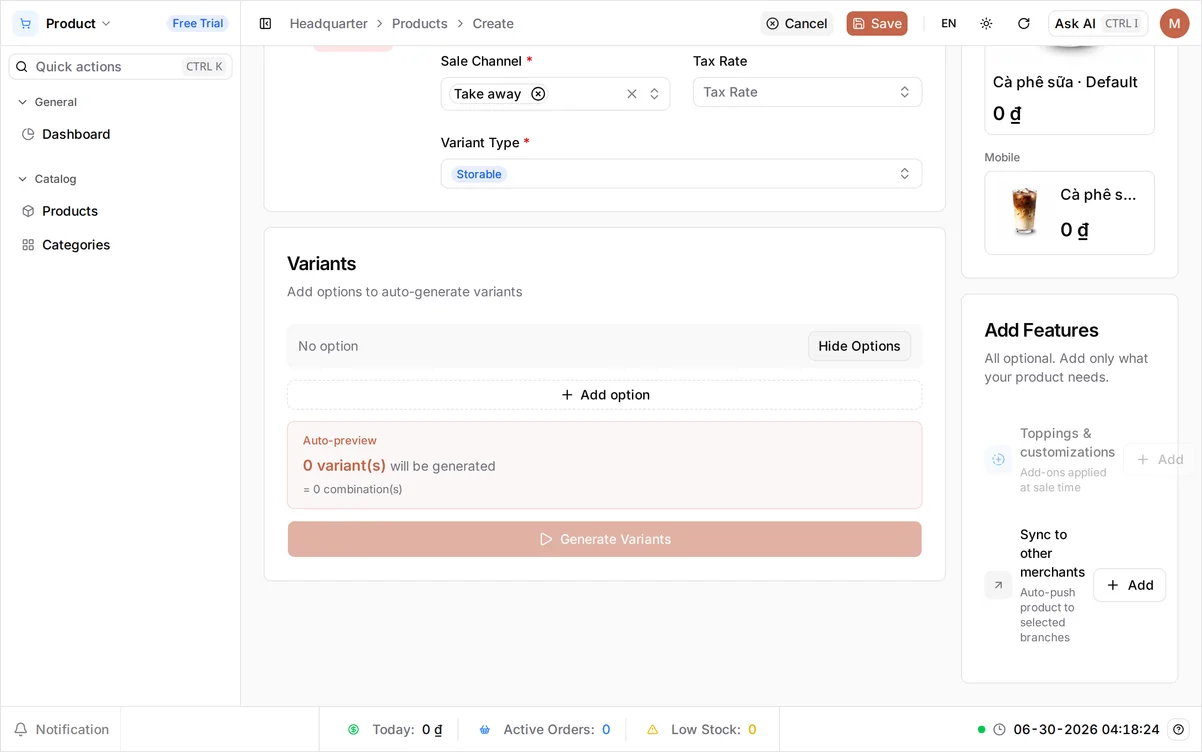Screen dimensions: 1202x752
Task: Click the Quick actions magnifier icon
Action: (22, 67)
